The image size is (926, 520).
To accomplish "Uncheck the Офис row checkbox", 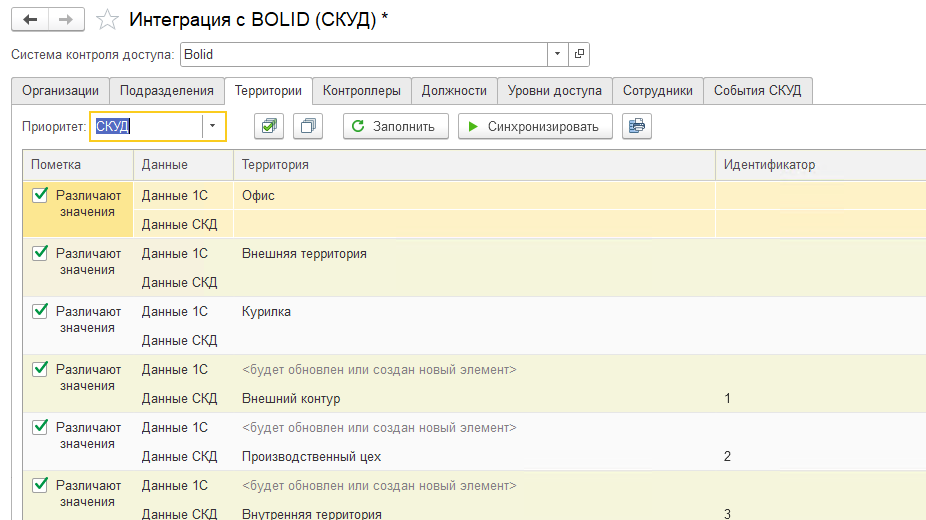I will point(41,196).
